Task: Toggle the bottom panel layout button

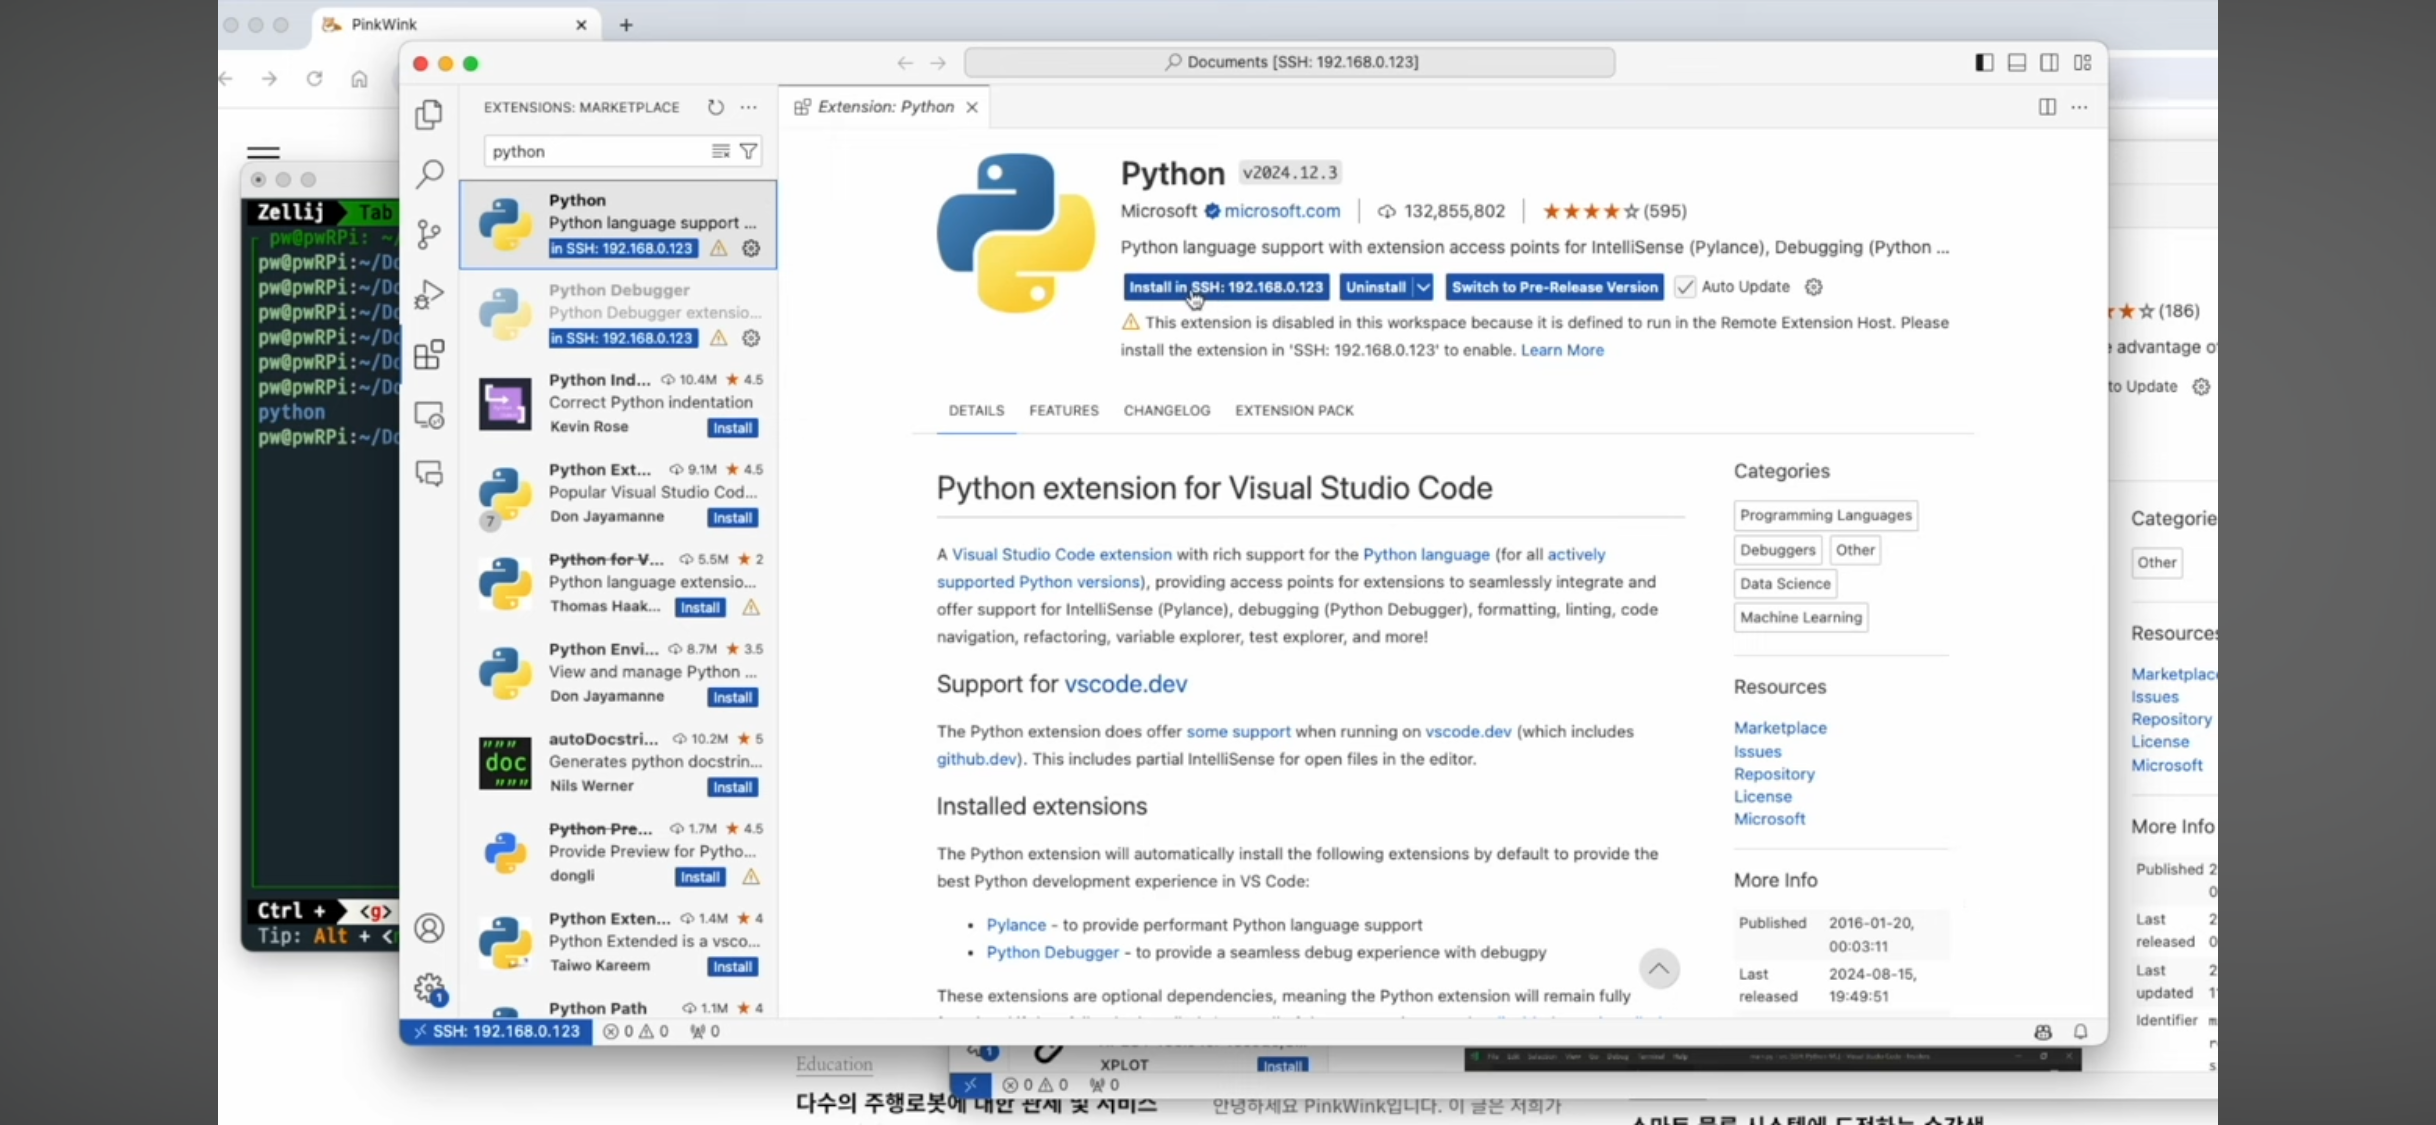Action: point(2017,62)
